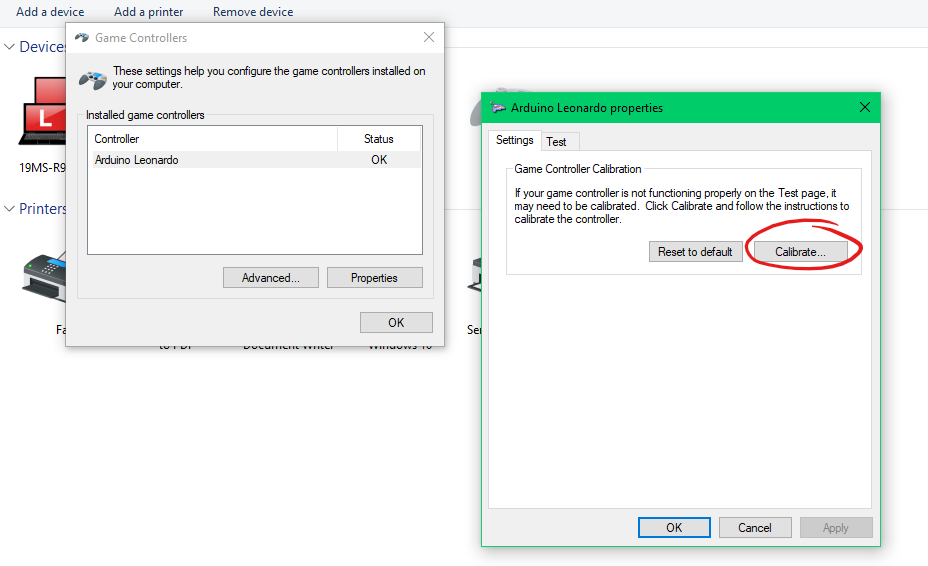This screenshot has width=928, height=566.
Task: Click the 19MS-R9 device label
Action: pos(43,168)
